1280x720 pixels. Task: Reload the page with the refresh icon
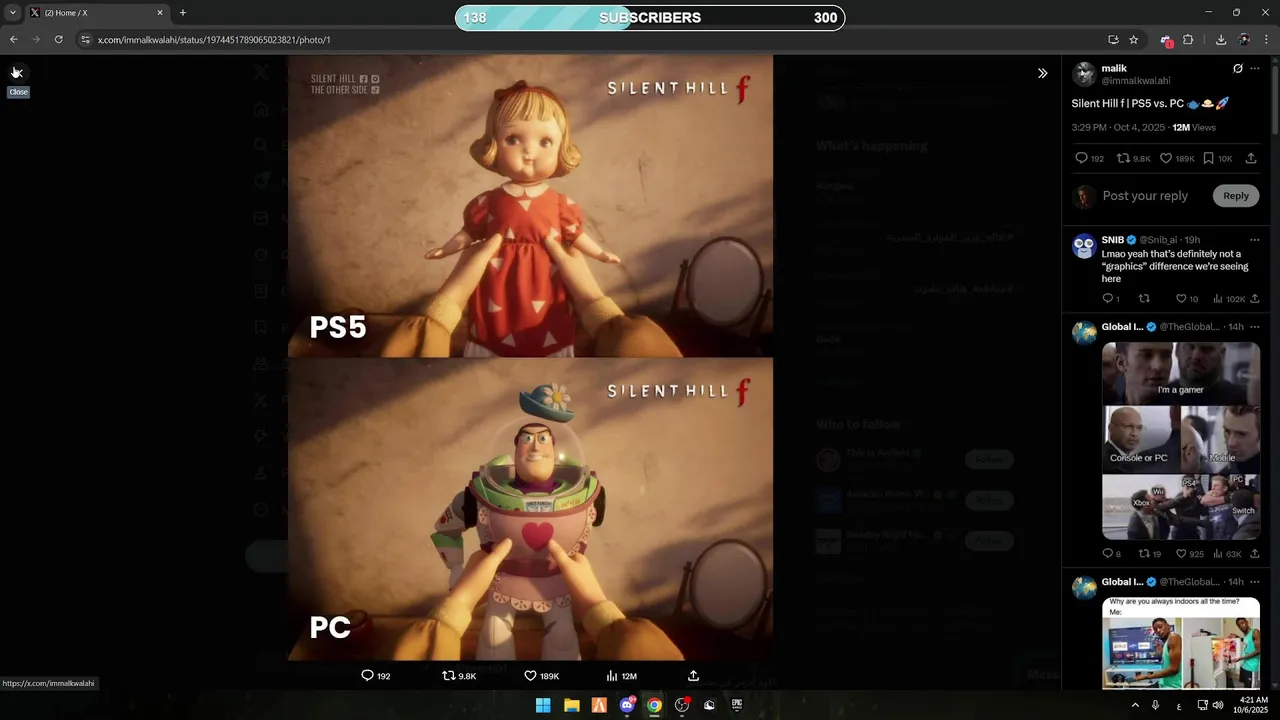tap(58, 40)
